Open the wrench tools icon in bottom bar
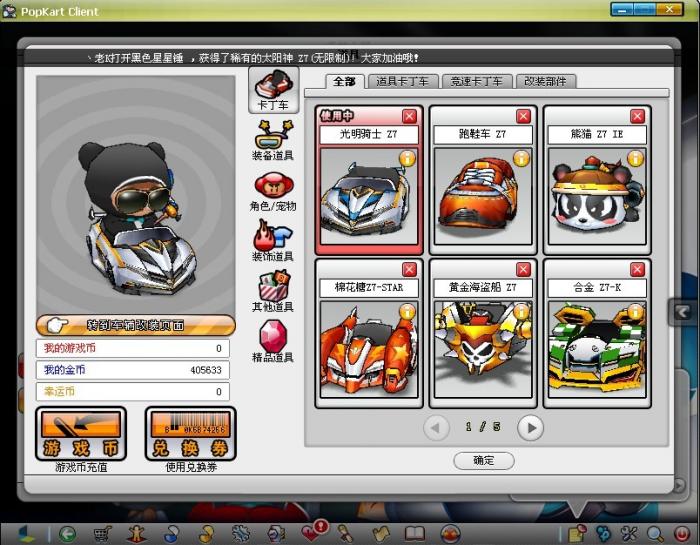700x545 pixels. pos(629,533)
